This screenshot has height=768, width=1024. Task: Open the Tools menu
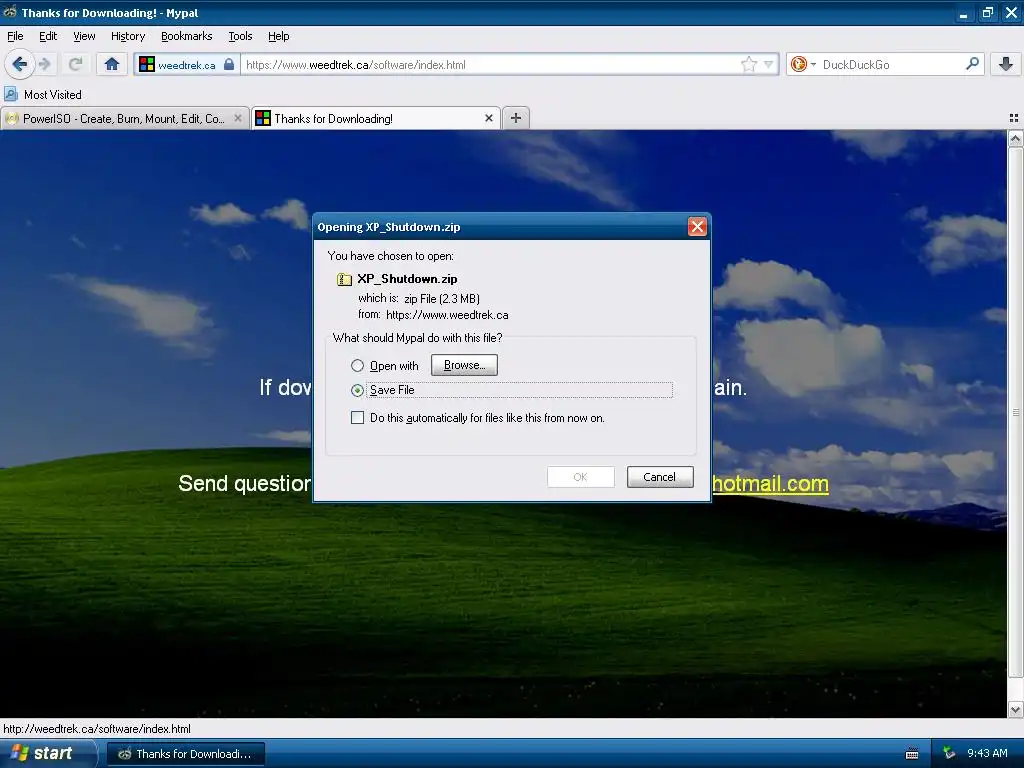click(240, 36)
